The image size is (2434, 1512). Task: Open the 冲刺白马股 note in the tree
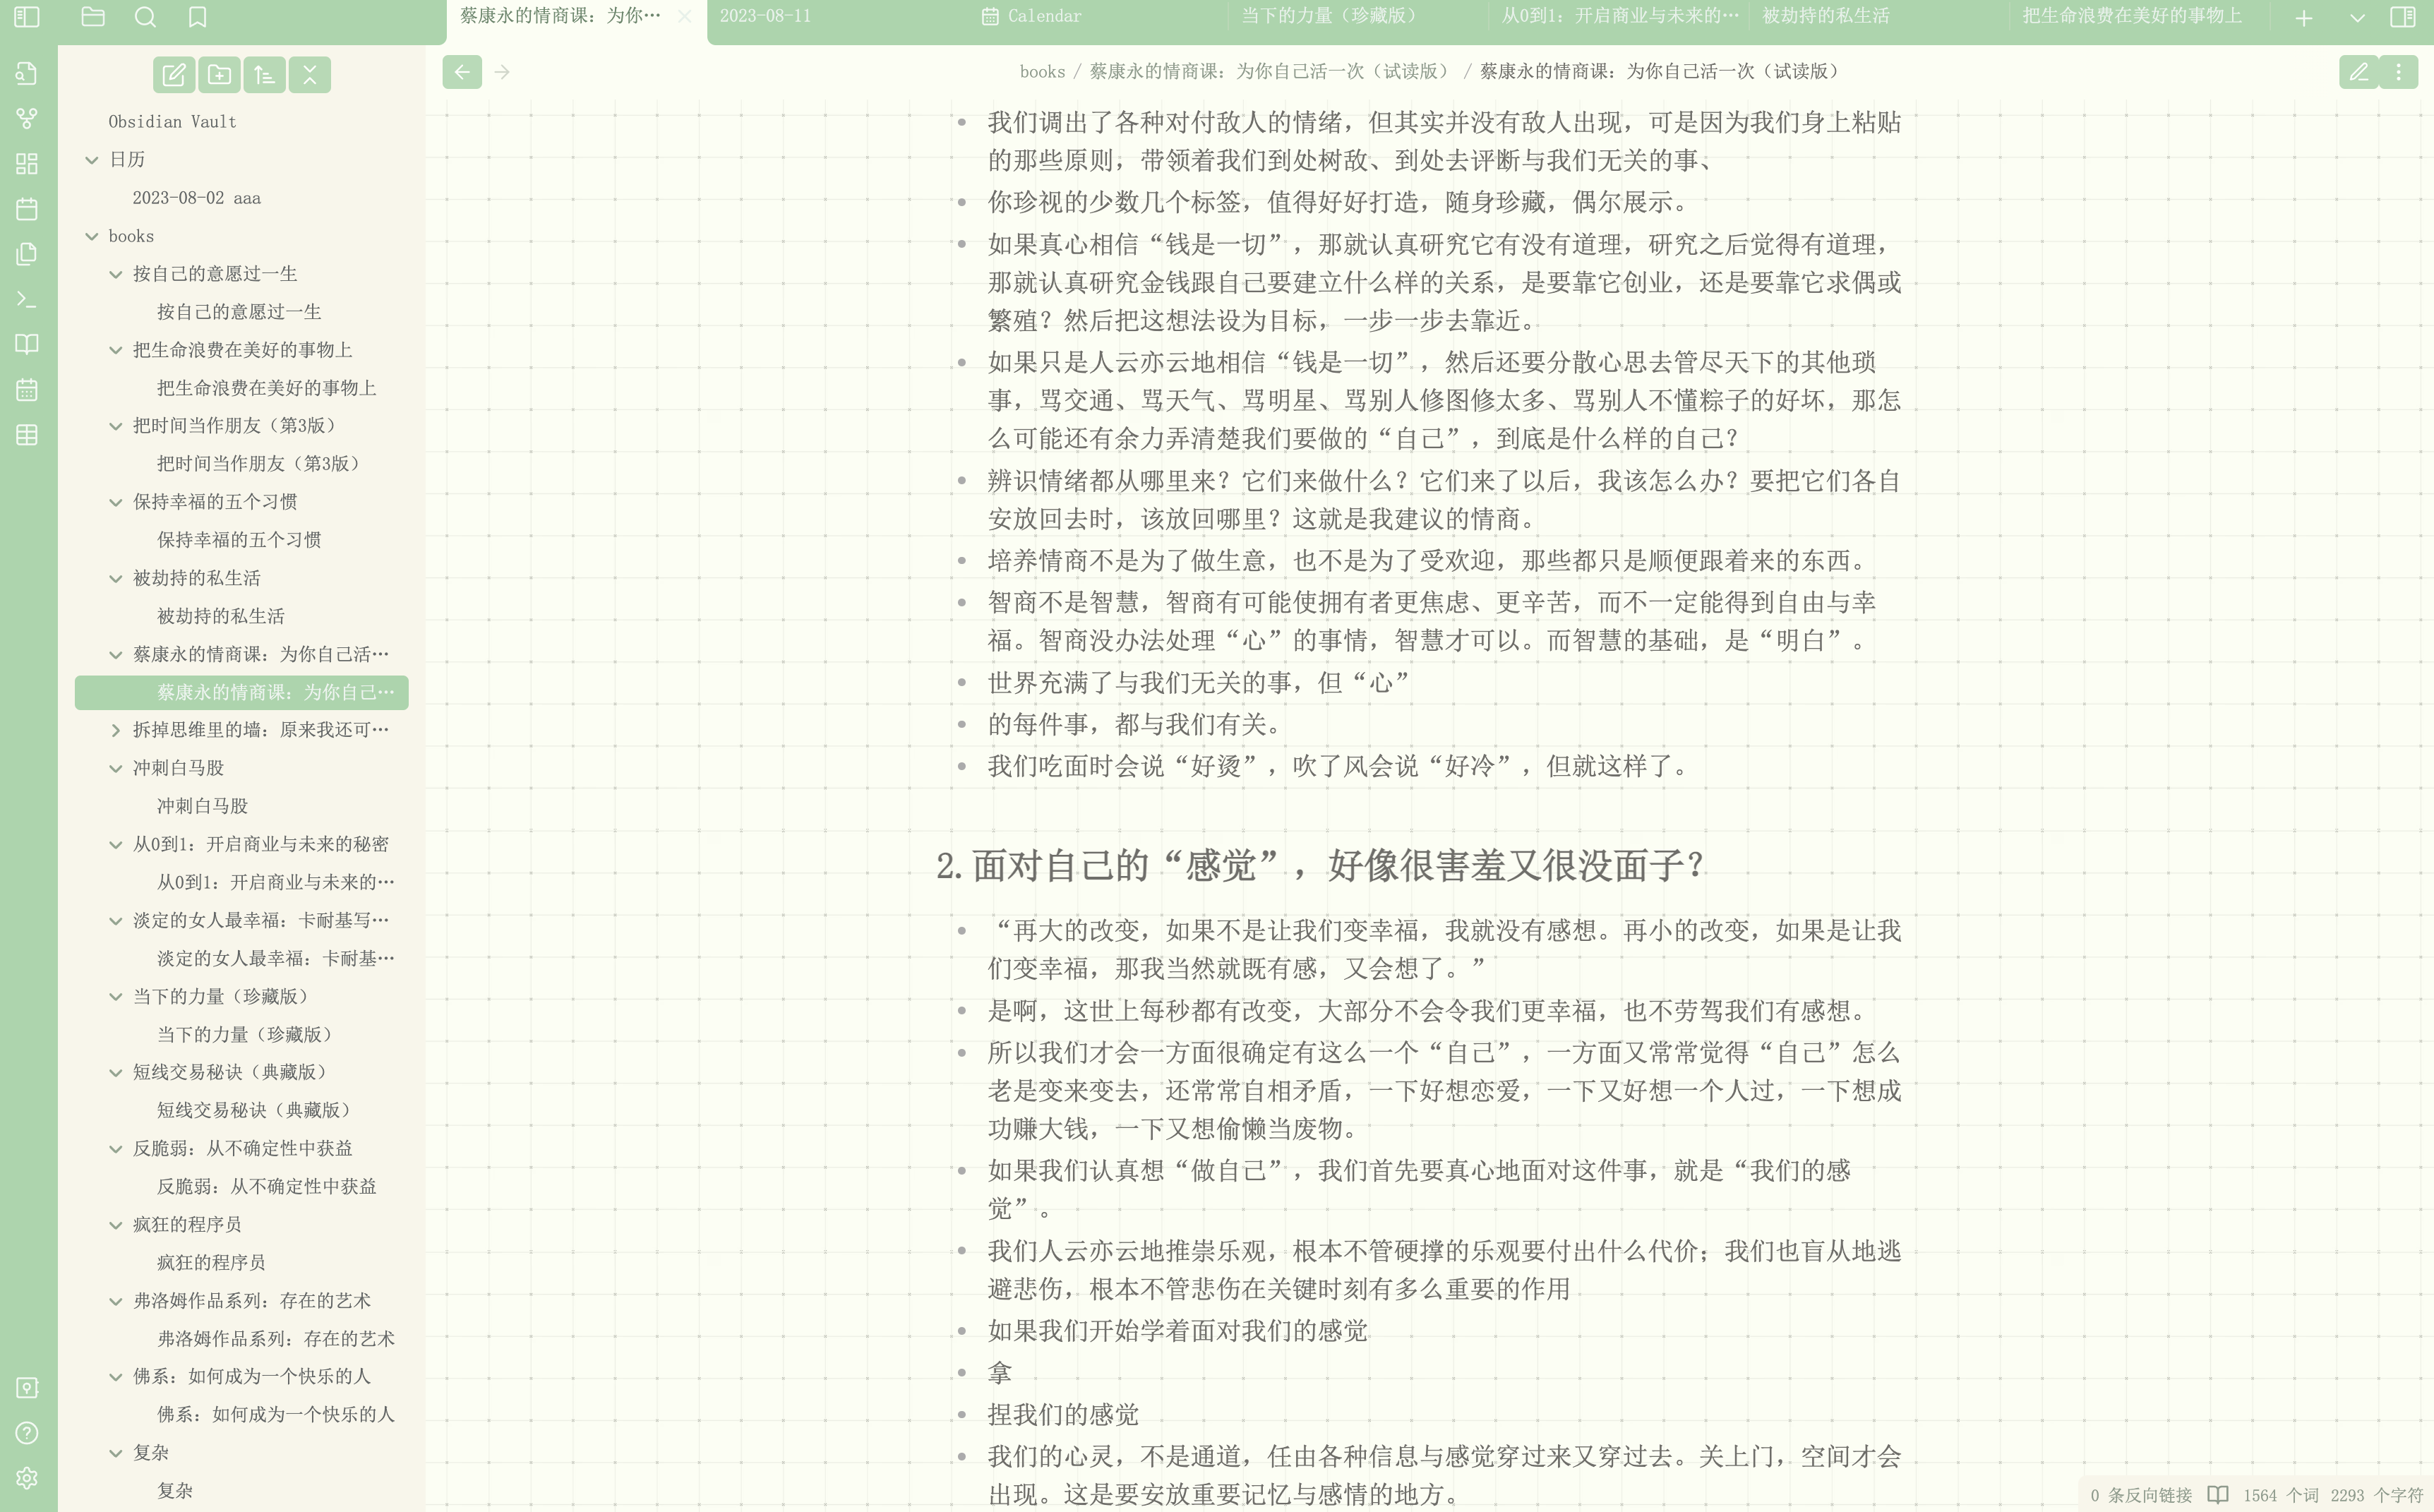pos(202,806)
